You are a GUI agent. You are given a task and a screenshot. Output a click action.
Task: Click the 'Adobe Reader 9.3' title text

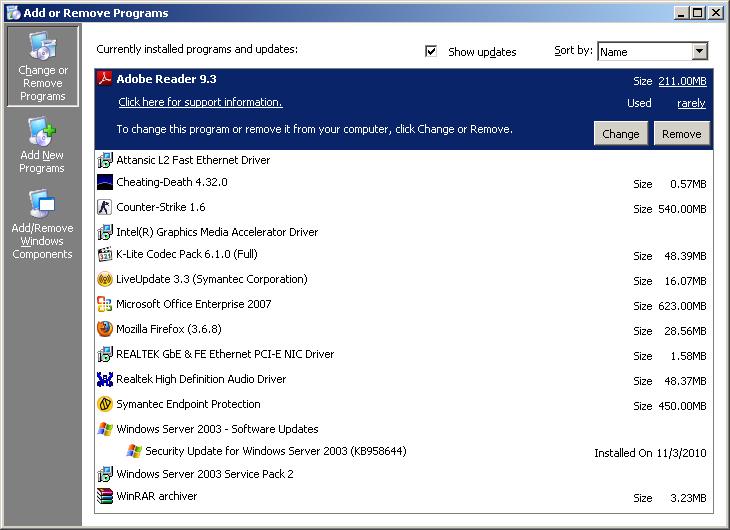pyautogui.click(x=166, y=79)
